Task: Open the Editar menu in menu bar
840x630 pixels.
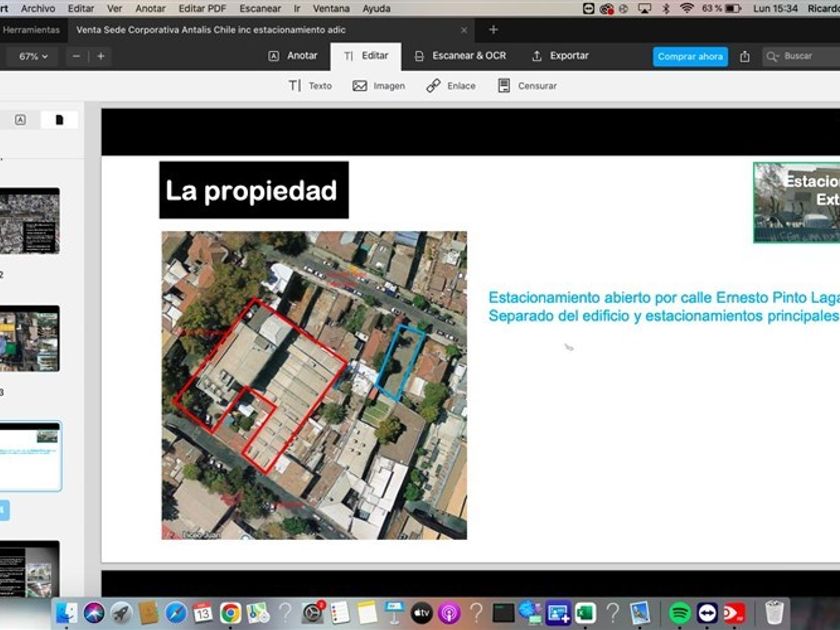Action: tap(81, 9)
